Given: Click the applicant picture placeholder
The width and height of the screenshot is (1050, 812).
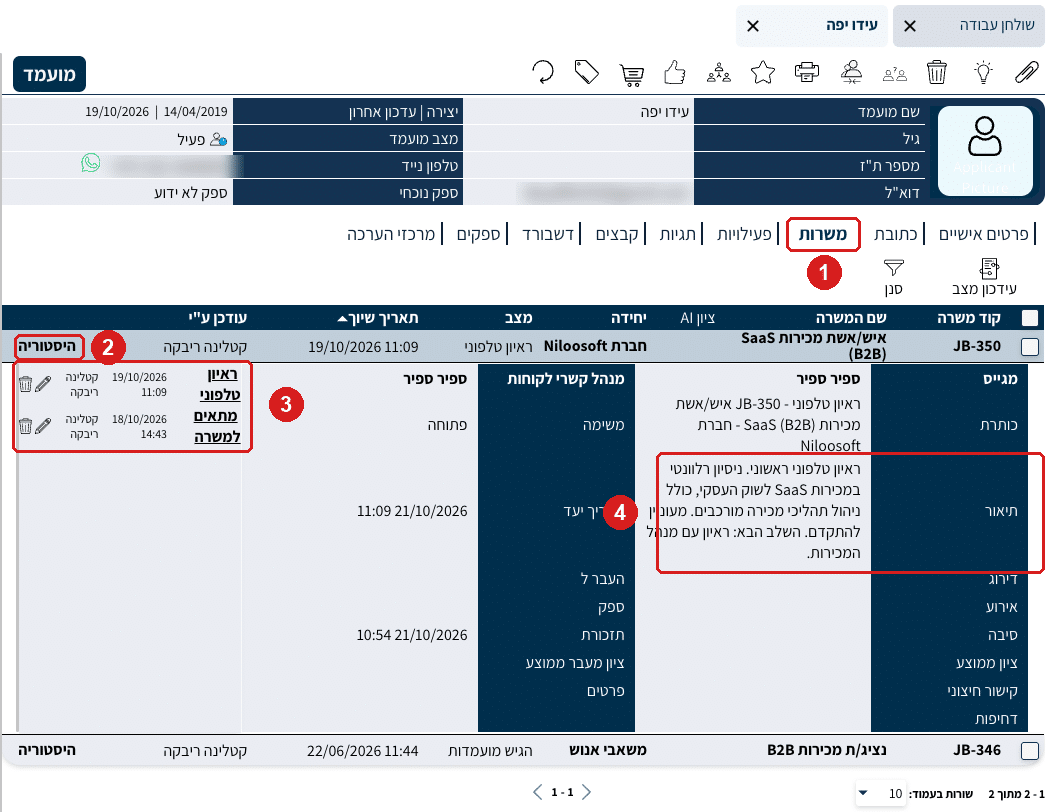Looking at the screenshot, I should tap(984, 151).
